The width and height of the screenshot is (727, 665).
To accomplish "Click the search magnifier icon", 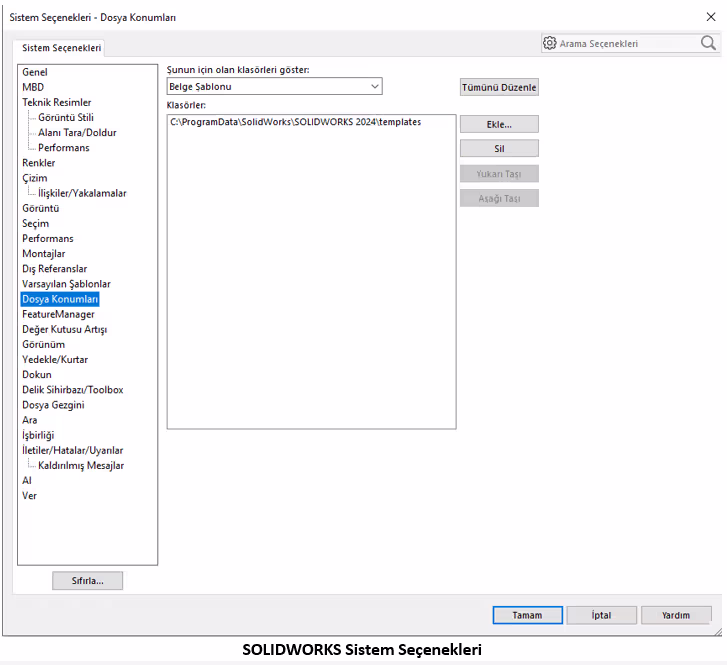I will click(x=708, y=43).
